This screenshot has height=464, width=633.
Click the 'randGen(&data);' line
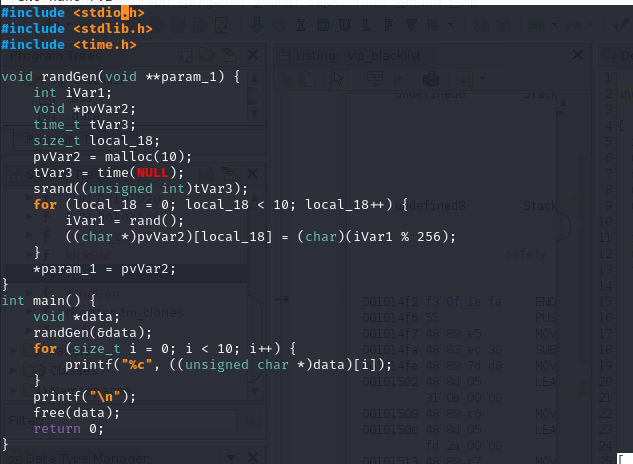pos(92,333)
